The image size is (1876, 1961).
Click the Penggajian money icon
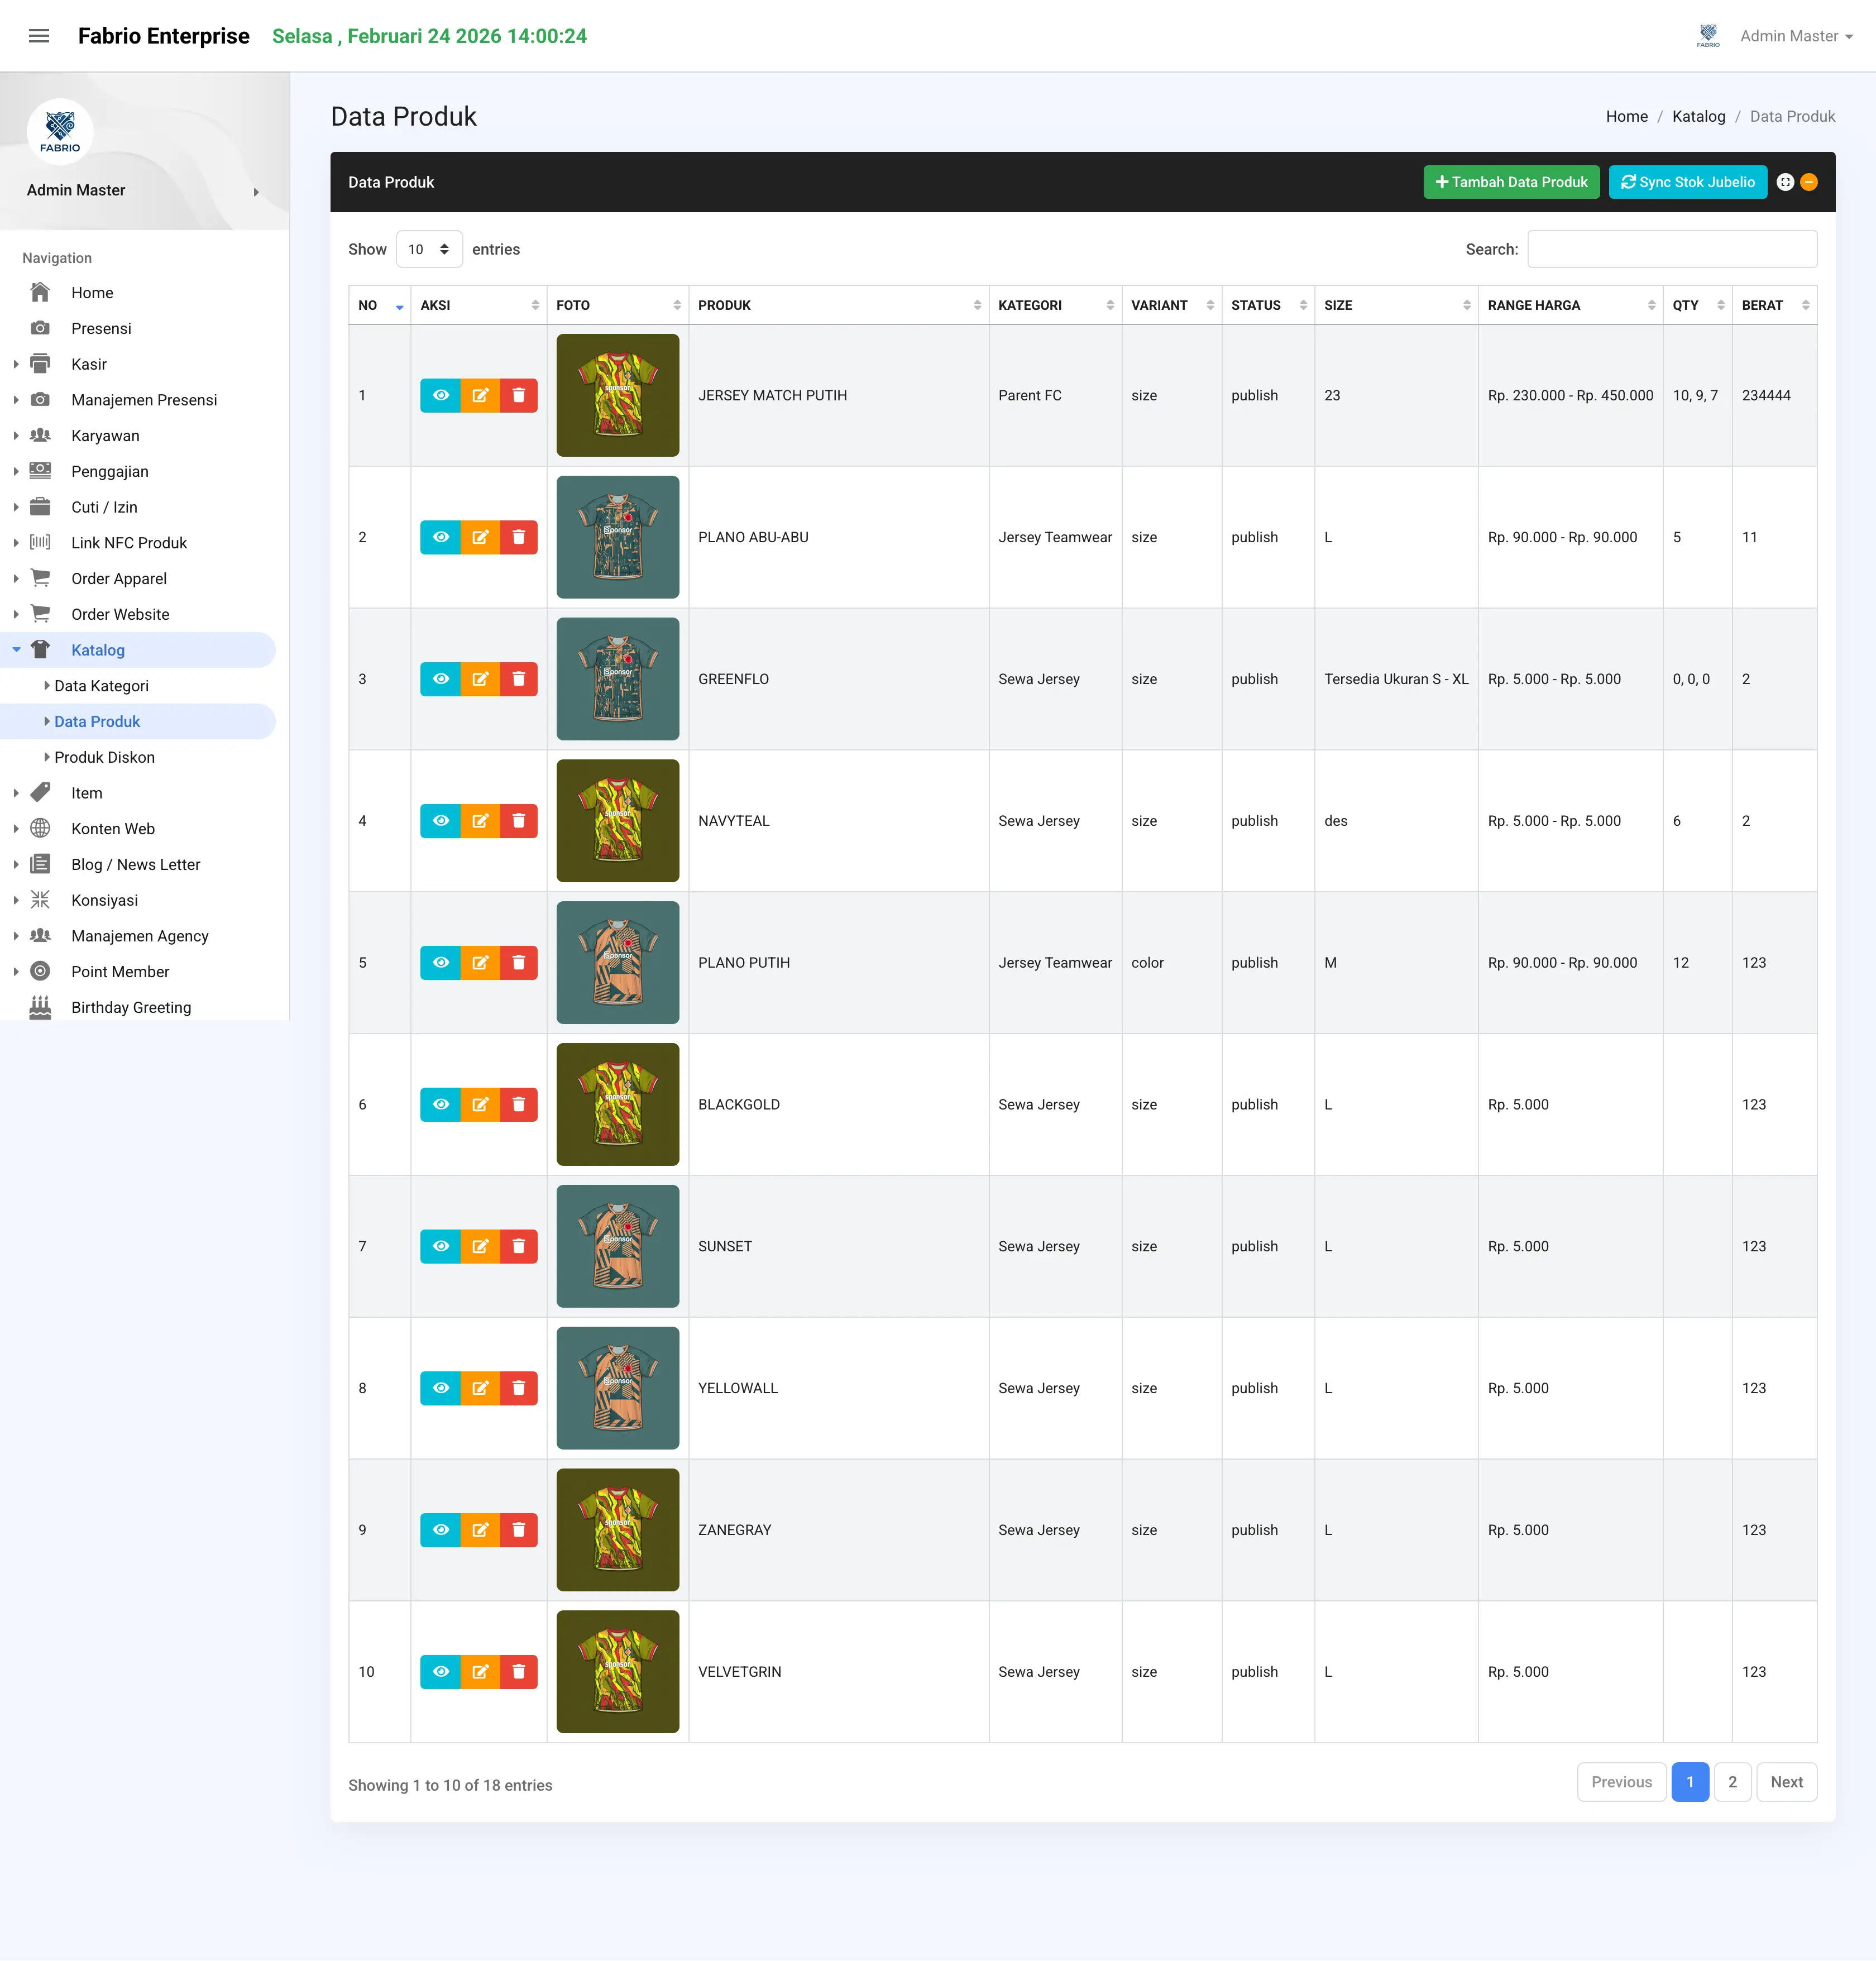tap(40, 471)
